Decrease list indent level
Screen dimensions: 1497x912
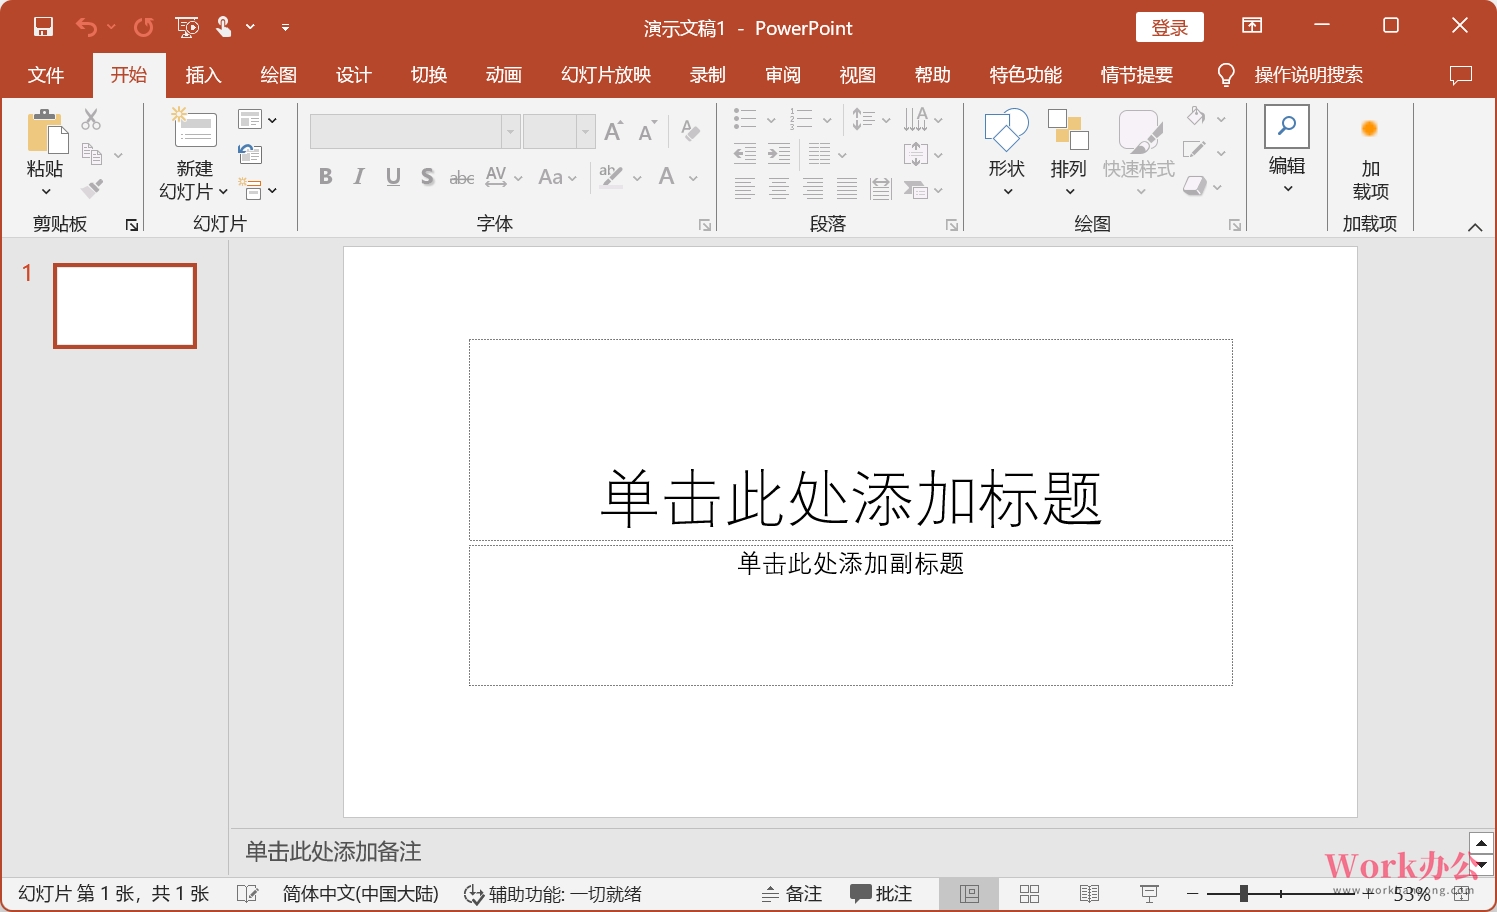[x=745, y=154]
